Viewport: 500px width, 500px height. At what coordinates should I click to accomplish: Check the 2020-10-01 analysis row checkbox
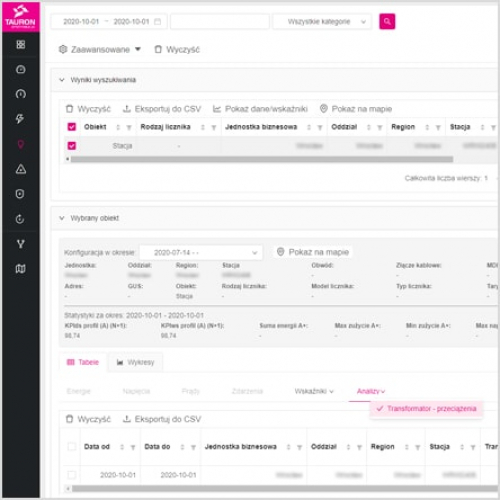point(72,475)
